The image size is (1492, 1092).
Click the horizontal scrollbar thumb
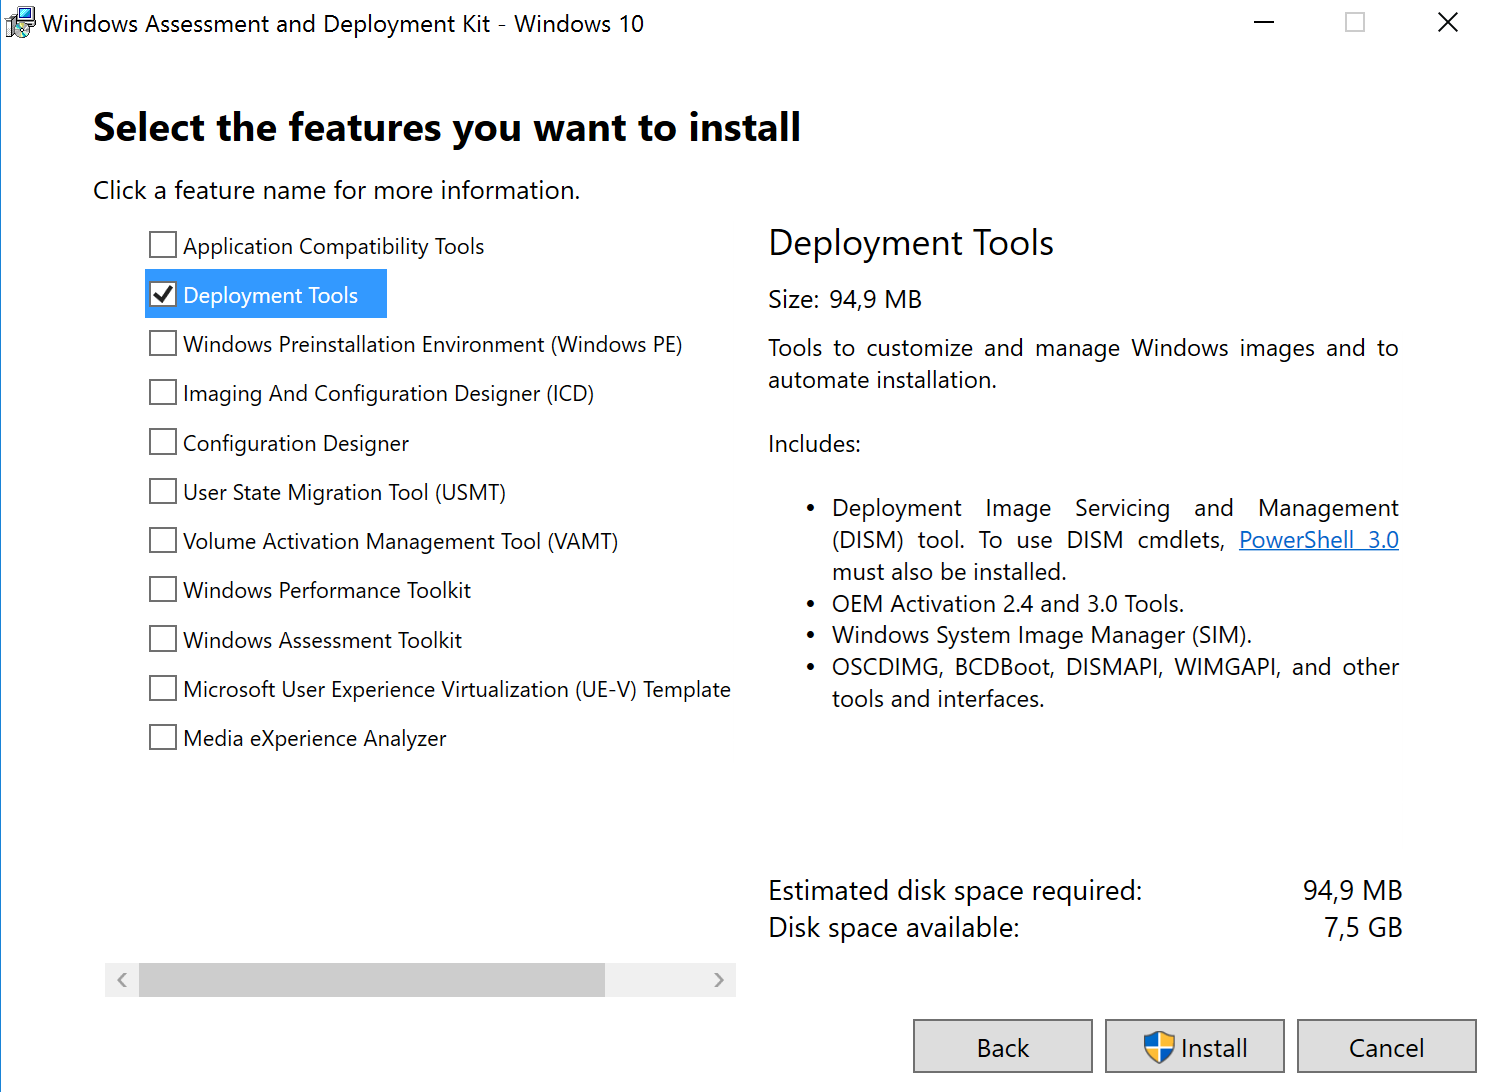click(372, 980)
